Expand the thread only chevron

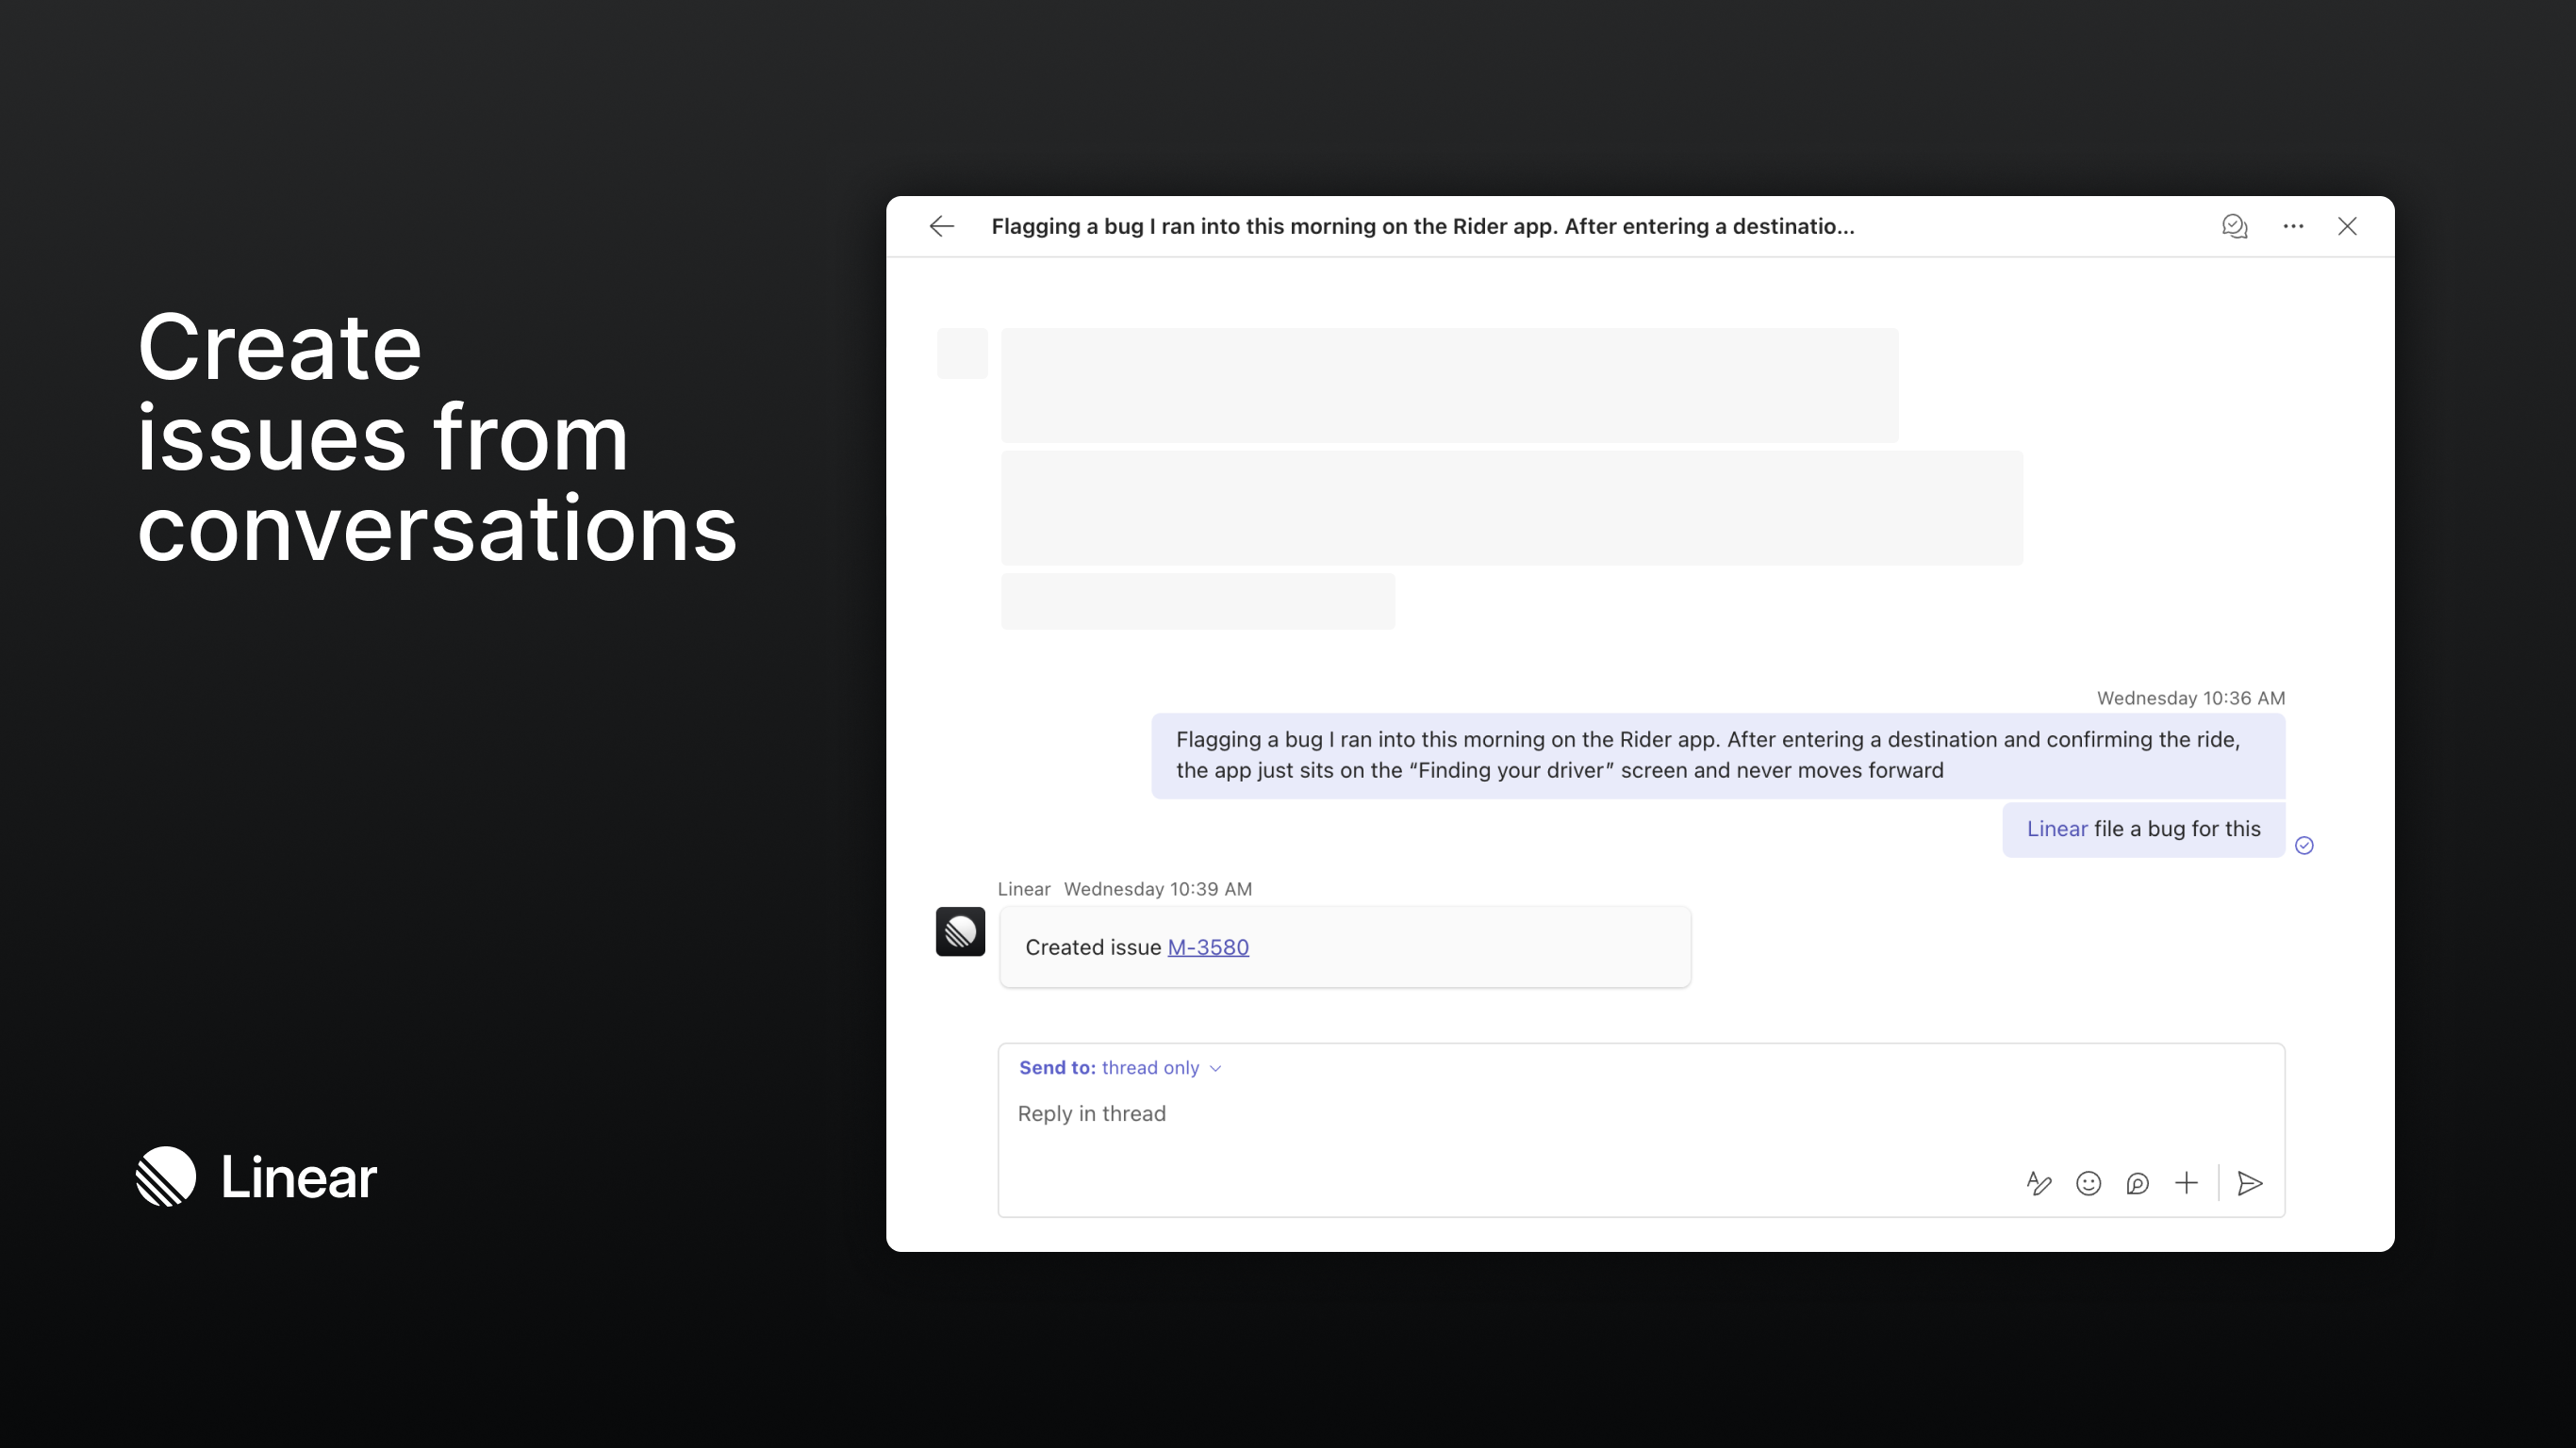1215,1068
